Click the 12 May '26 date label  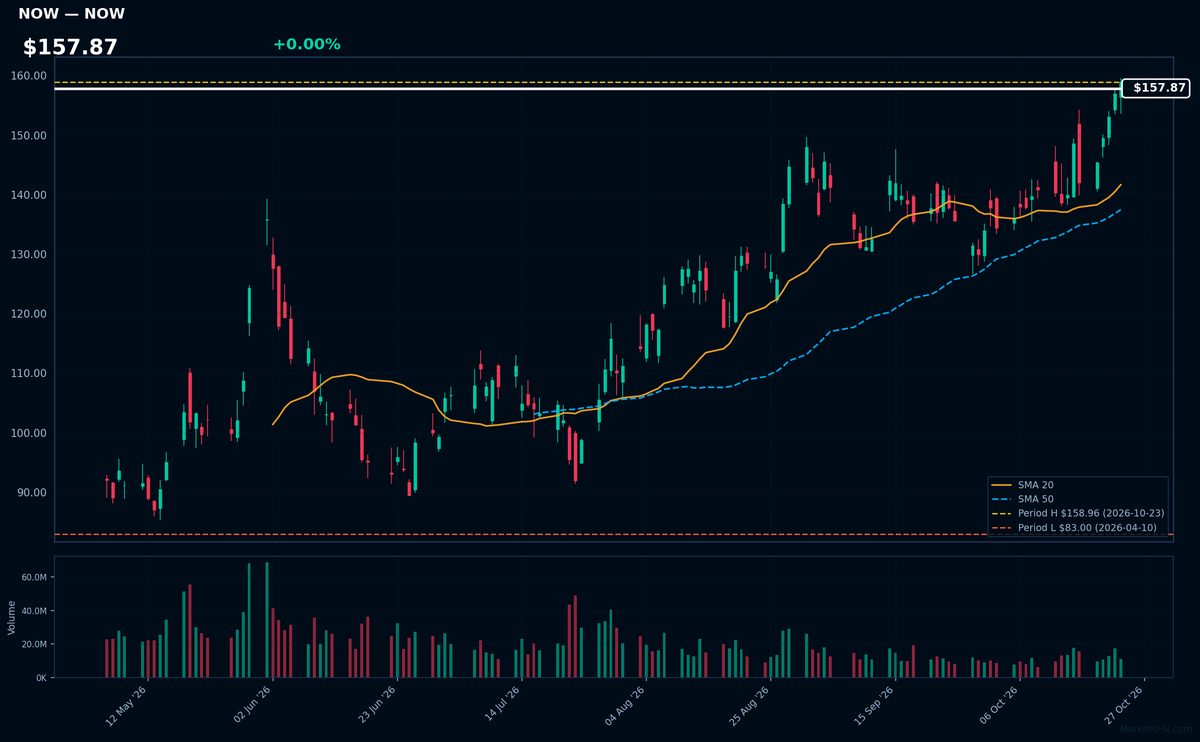click(127, 706)
